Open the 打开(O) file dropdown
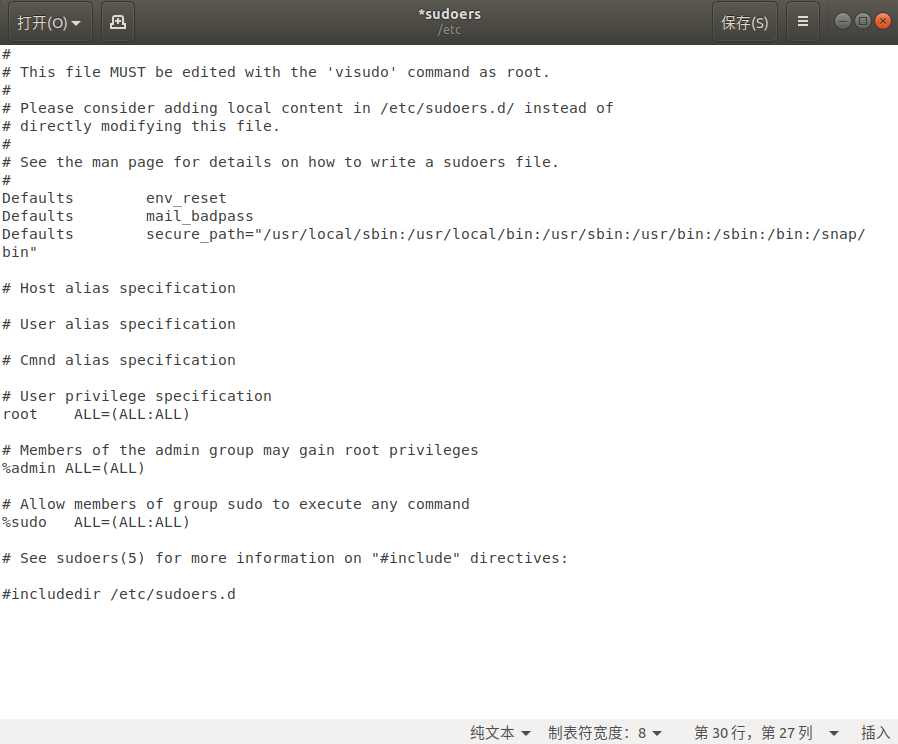 click(x=48, y=22)
